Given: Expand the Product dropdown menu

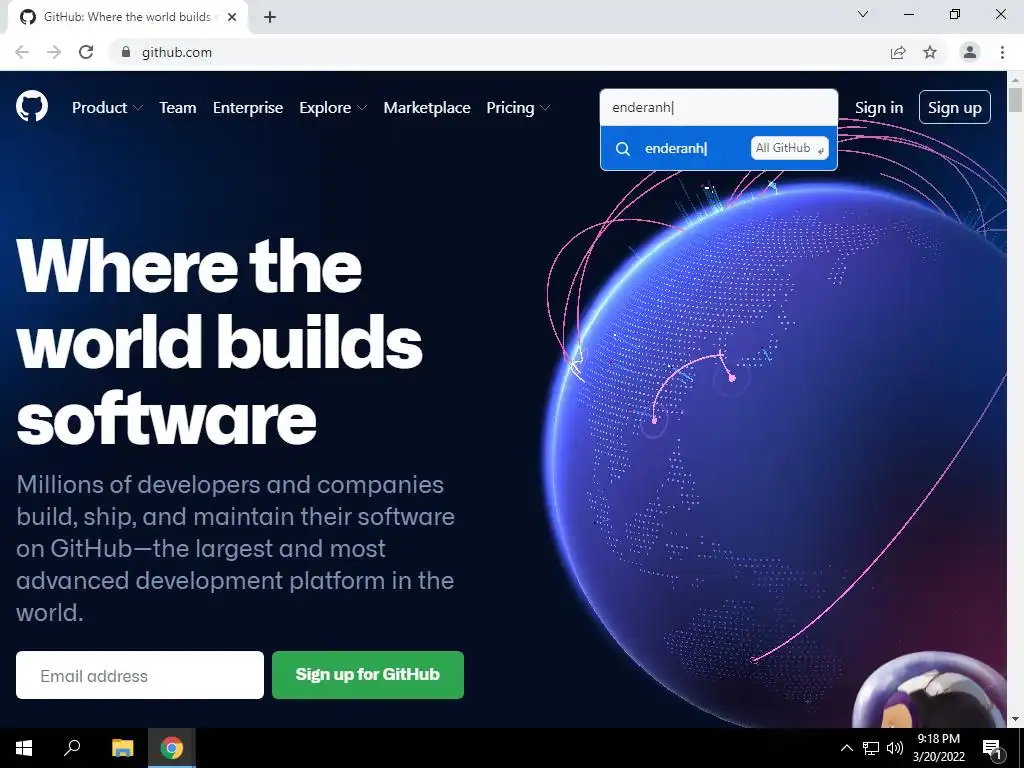Looking at the screenshot, I should (107, 108).
